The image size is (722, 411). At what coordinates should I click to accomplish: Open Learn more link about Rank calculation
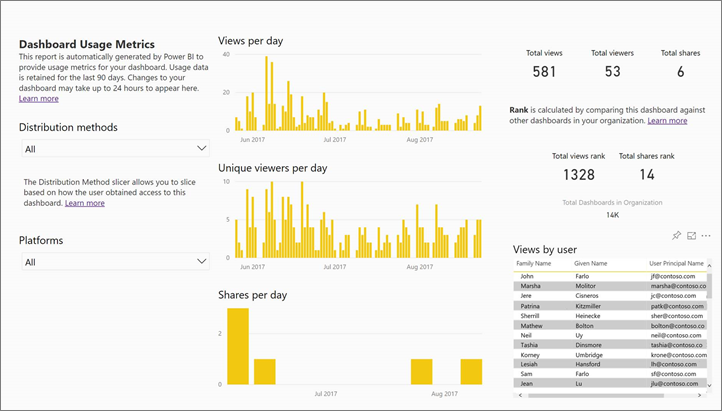[667, 120]
